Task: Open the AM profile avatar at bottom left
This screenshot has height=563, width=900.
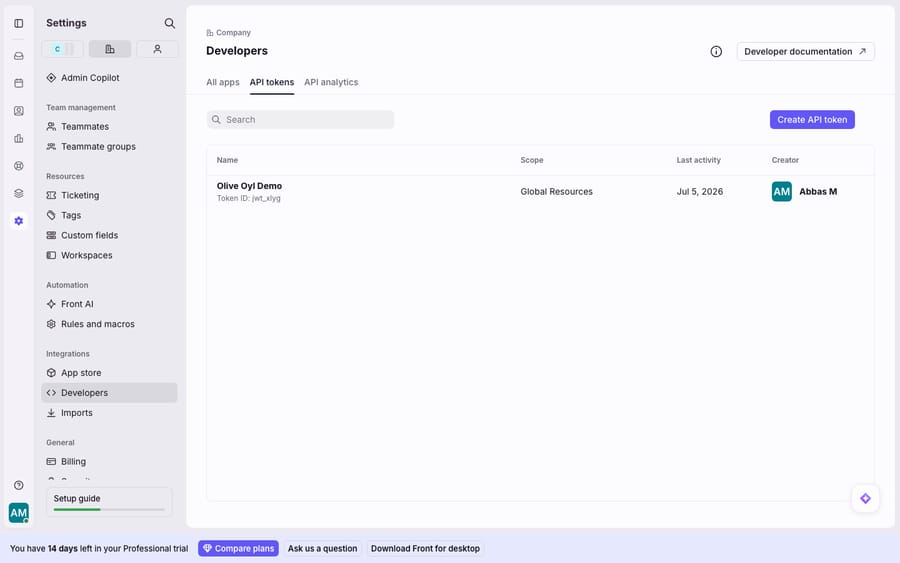Action: pos(18,512)
